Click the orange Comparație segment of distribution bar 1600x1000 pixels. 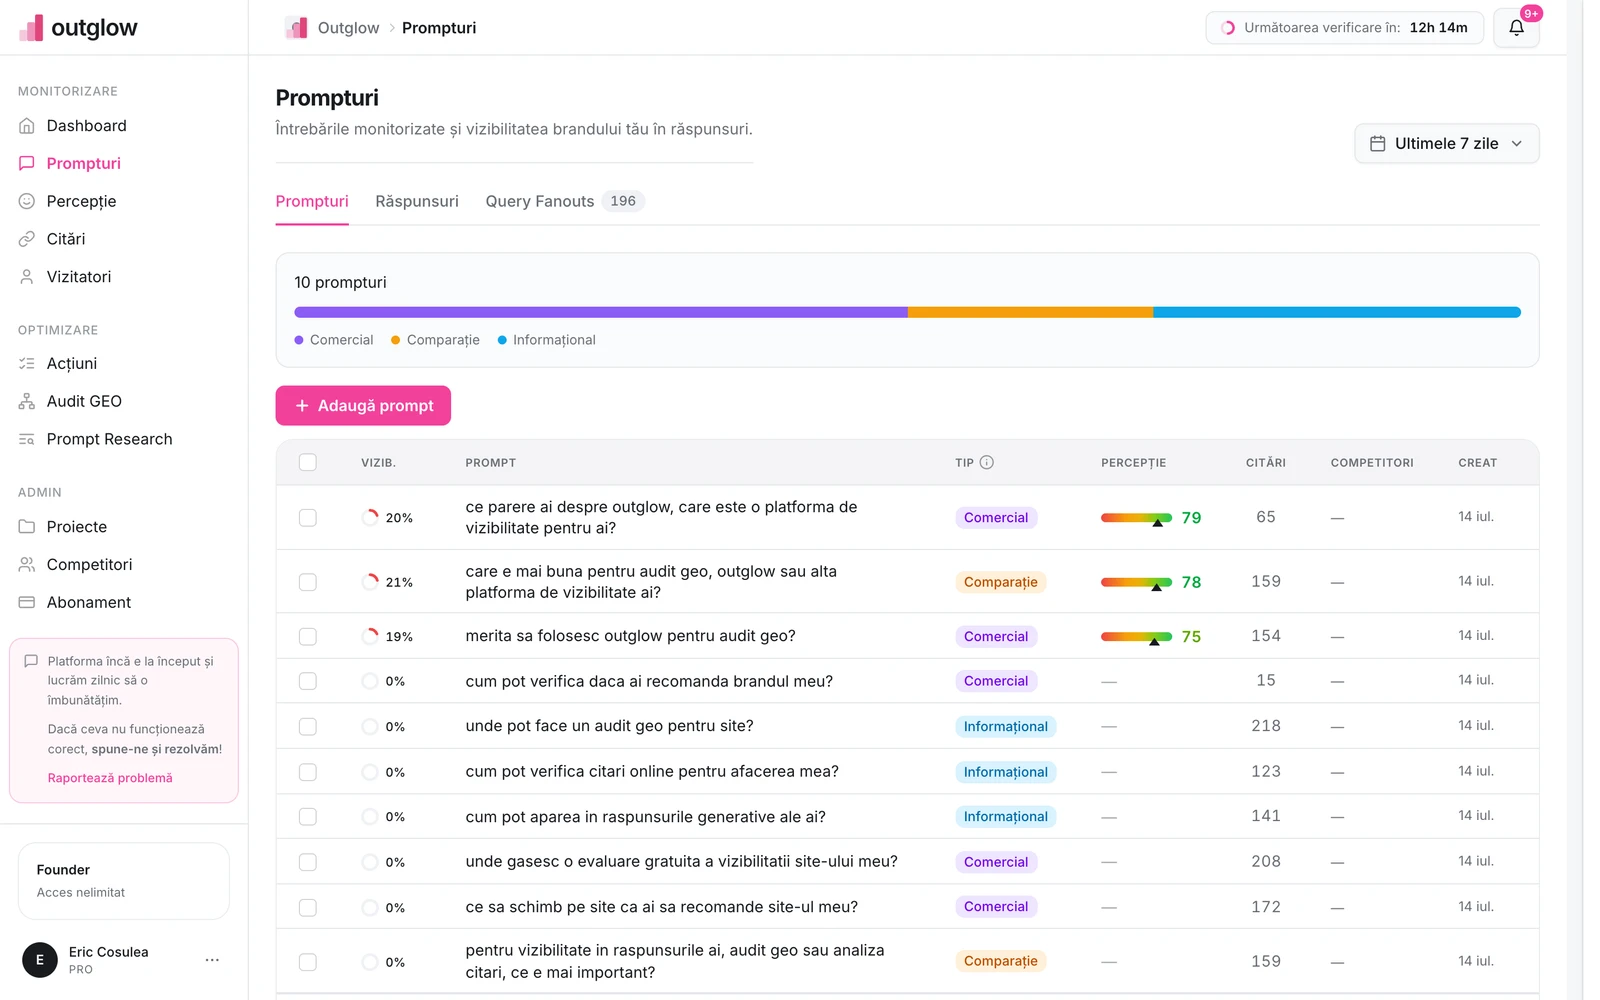click(1030, 312)
